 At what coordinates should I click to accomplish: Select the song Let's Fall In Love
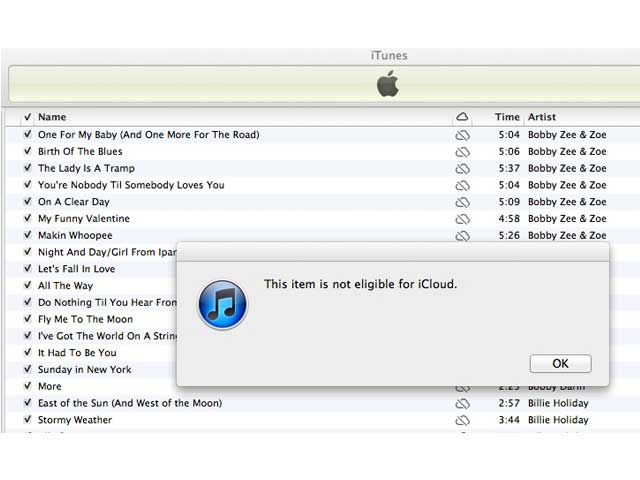click(76, 269)
